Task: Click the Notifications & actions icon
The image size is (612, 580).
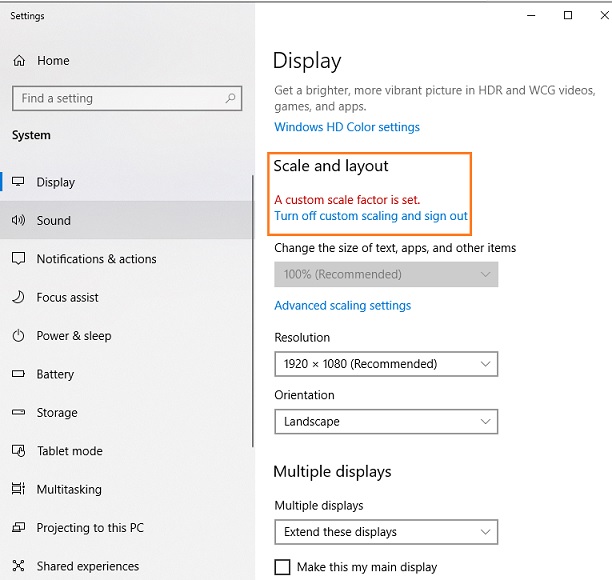Action: (18, 259)
